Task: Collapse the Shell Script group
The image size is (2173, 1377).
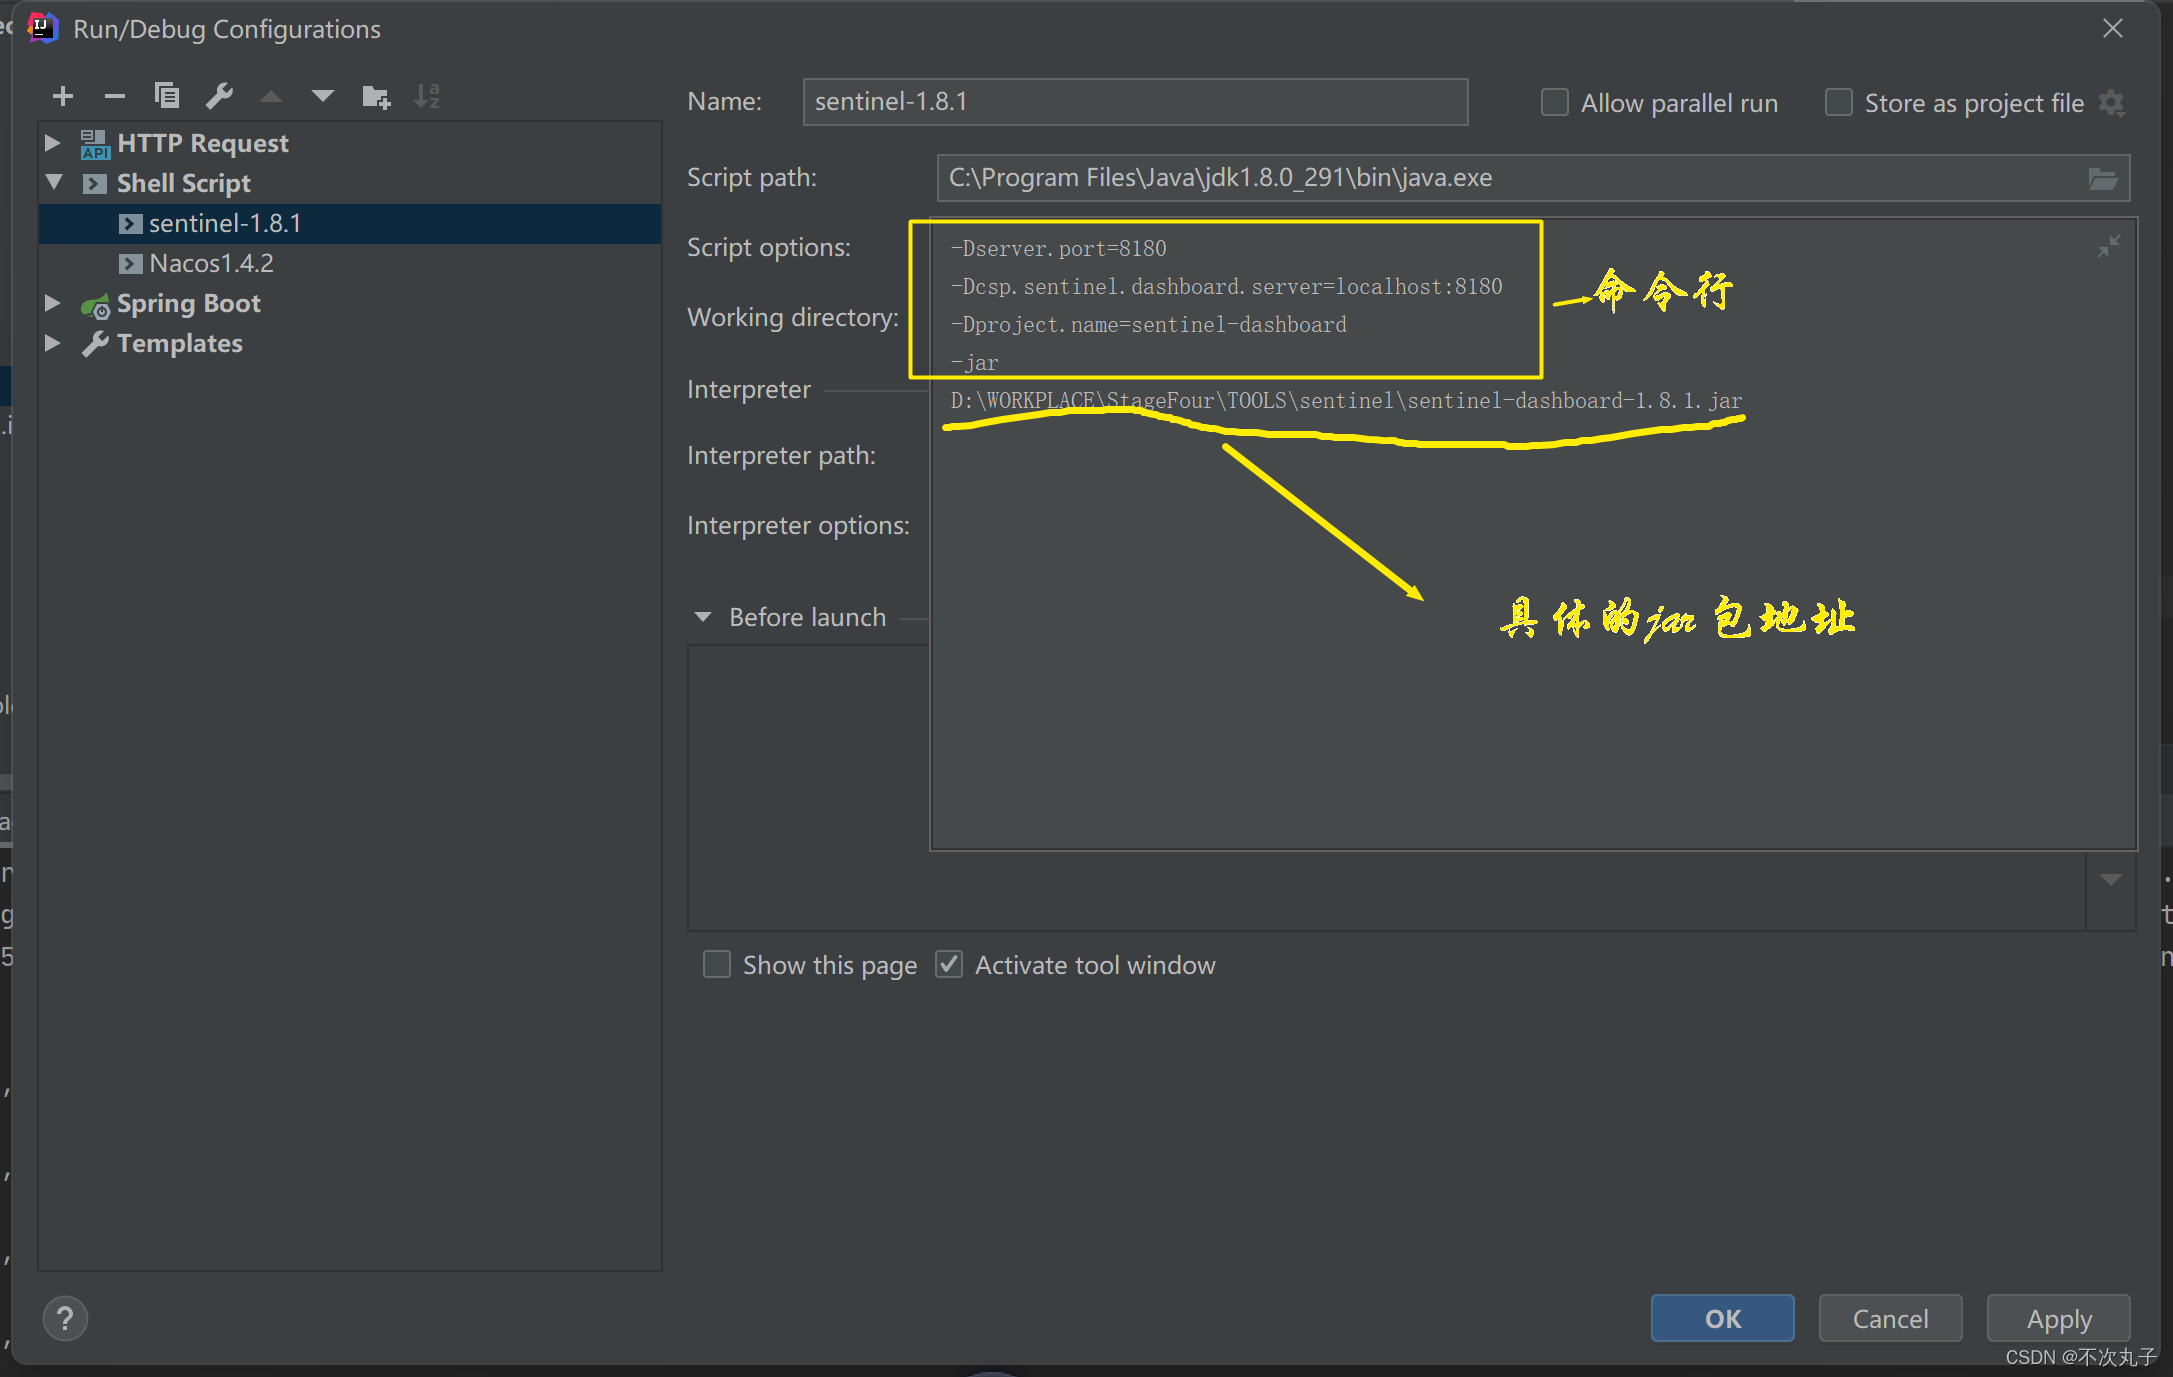Action: [x=54, y=183]
